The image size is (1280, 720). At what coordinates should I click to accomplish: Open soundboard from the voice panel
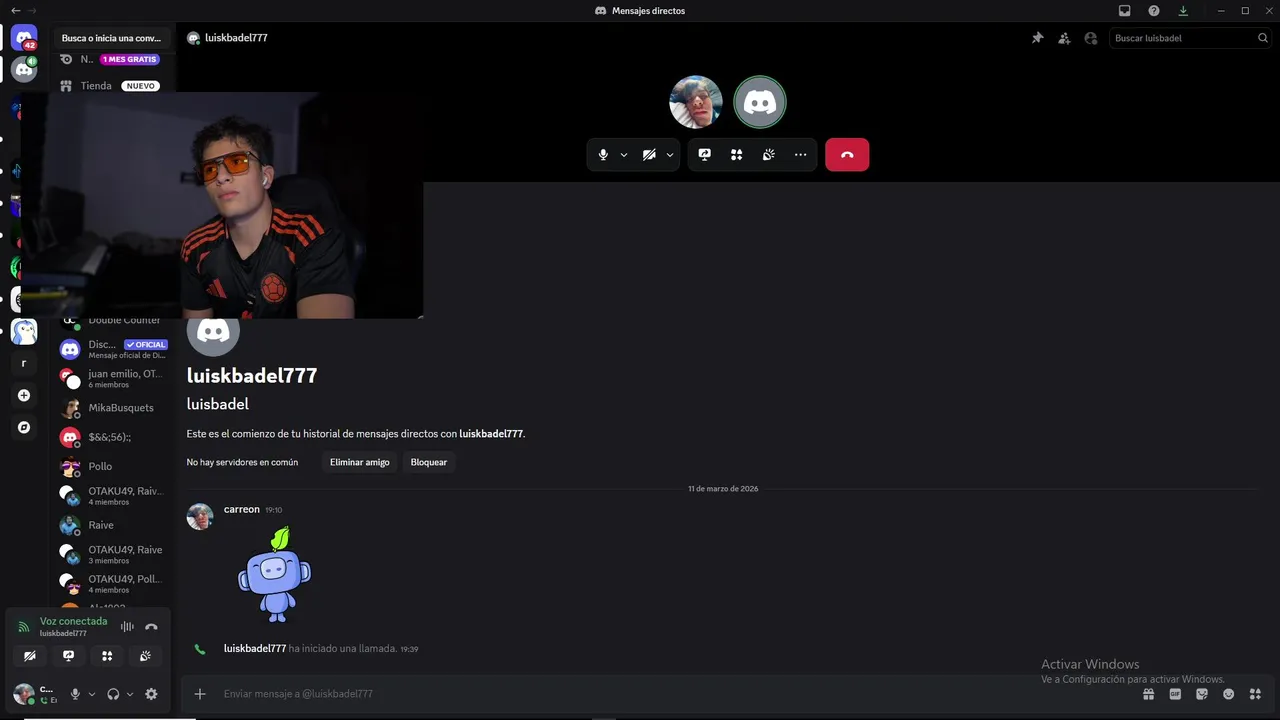click(145, 656)
